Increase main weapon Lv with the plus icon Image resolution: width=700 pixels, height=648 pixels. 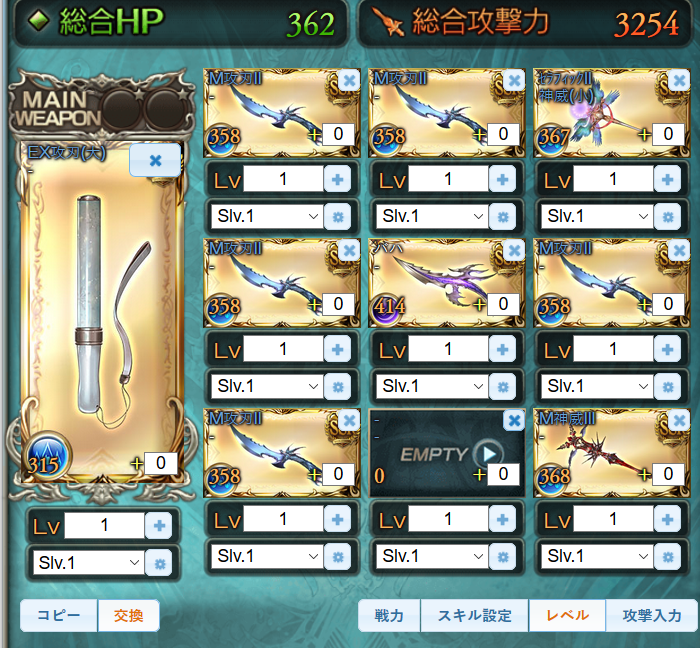coord(159,526)
